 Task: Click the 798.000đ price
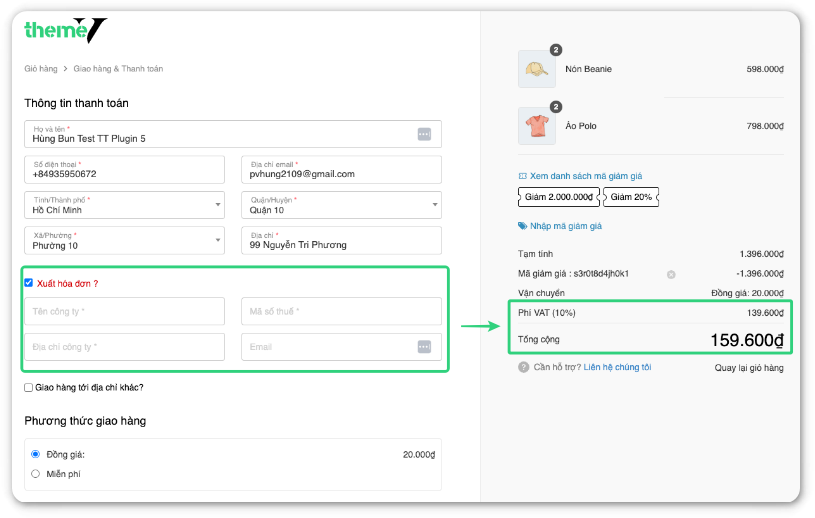click(765, 126)
